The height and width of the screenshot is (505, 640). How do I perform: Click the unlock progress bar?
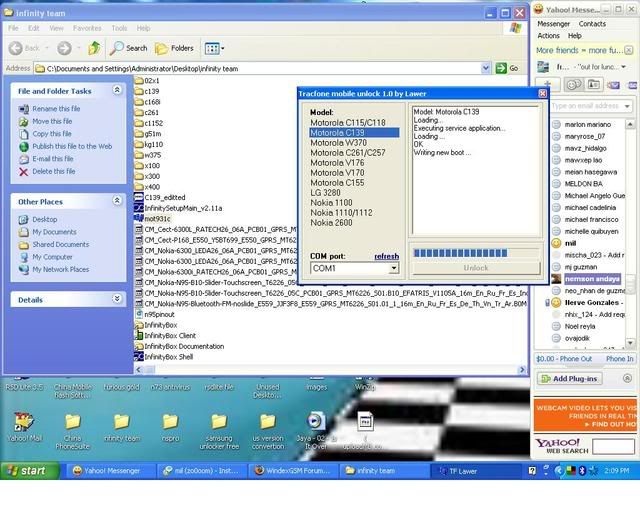pos(476,253)
